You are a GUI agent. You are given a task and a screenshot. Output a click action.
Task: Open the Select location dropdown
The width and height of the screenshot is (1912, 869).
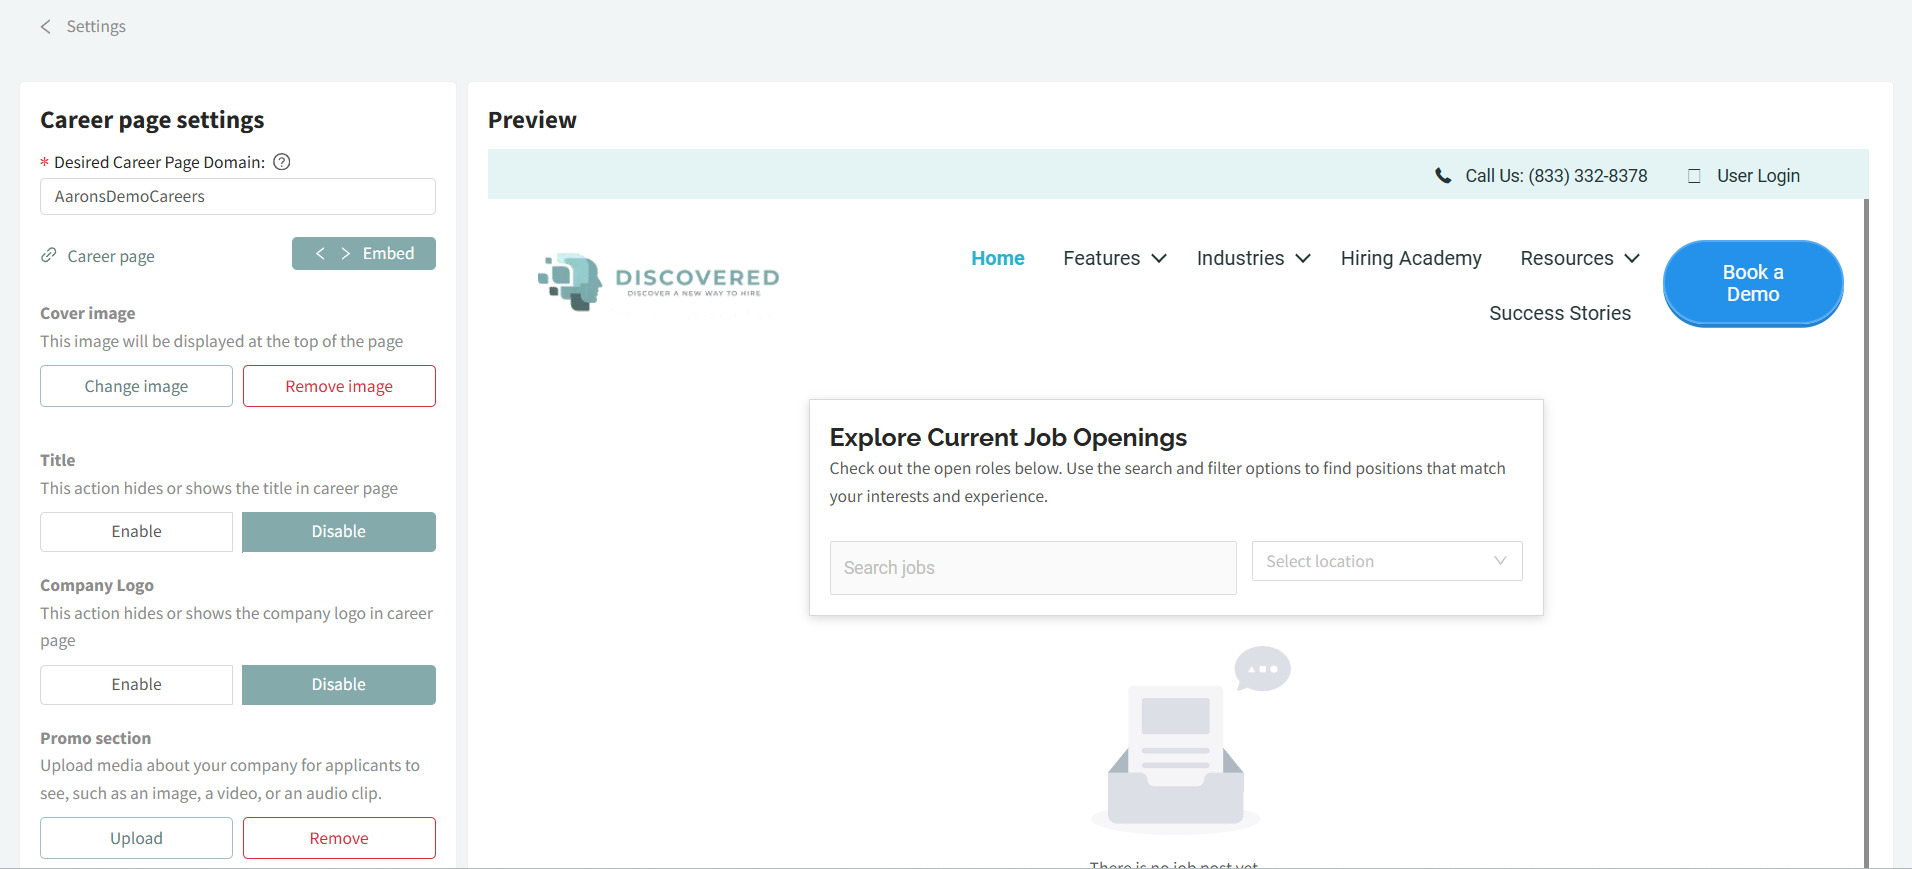[x=1387, y=561]
